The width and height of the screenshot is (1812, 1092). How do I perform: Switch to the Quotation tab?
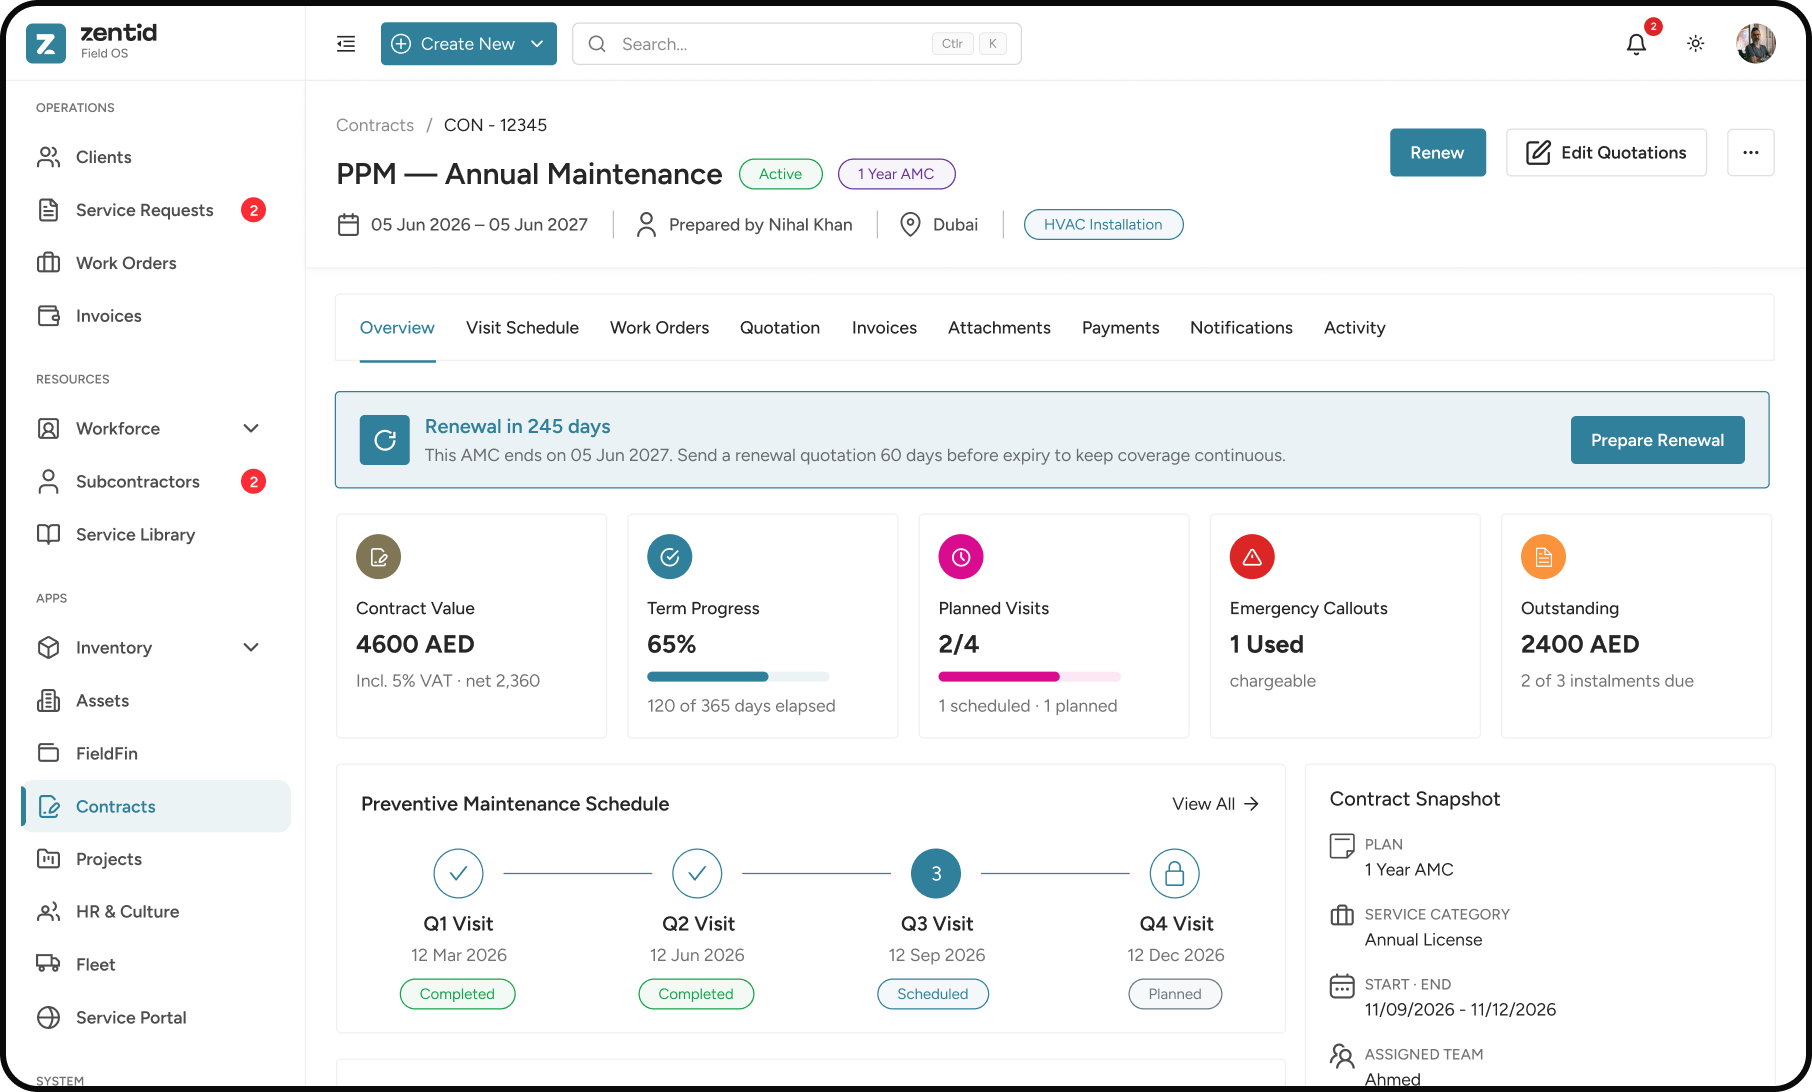(780, 328)
